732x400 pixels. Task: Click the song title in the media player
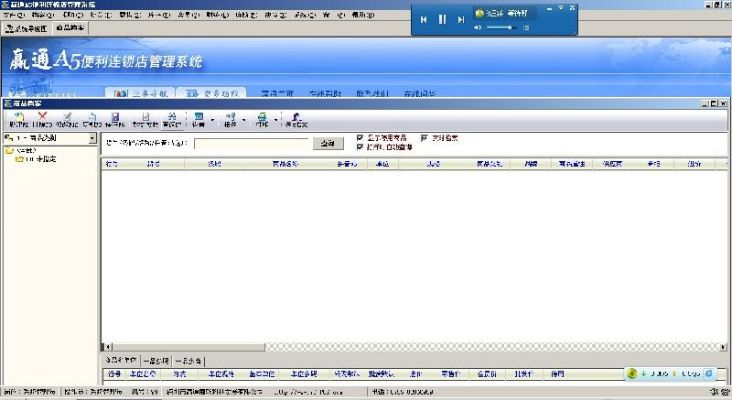507,14
